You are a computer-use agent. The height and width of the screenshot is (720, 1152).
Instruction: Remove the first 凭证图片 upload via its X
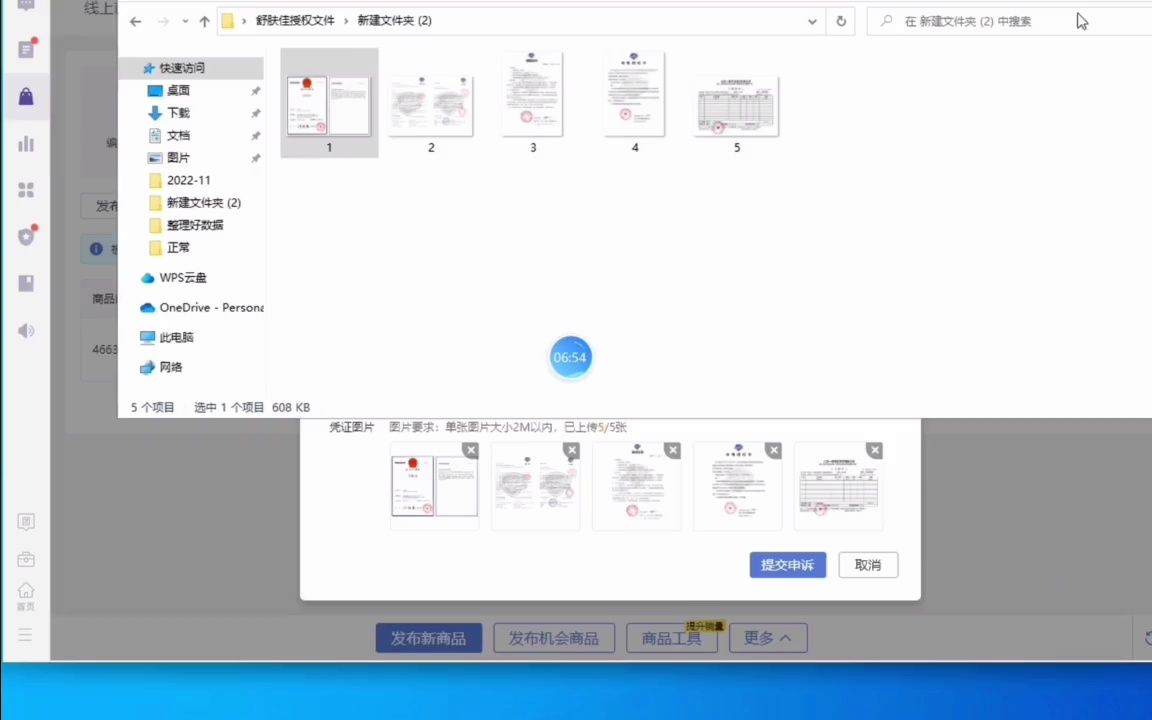(471, 450)
